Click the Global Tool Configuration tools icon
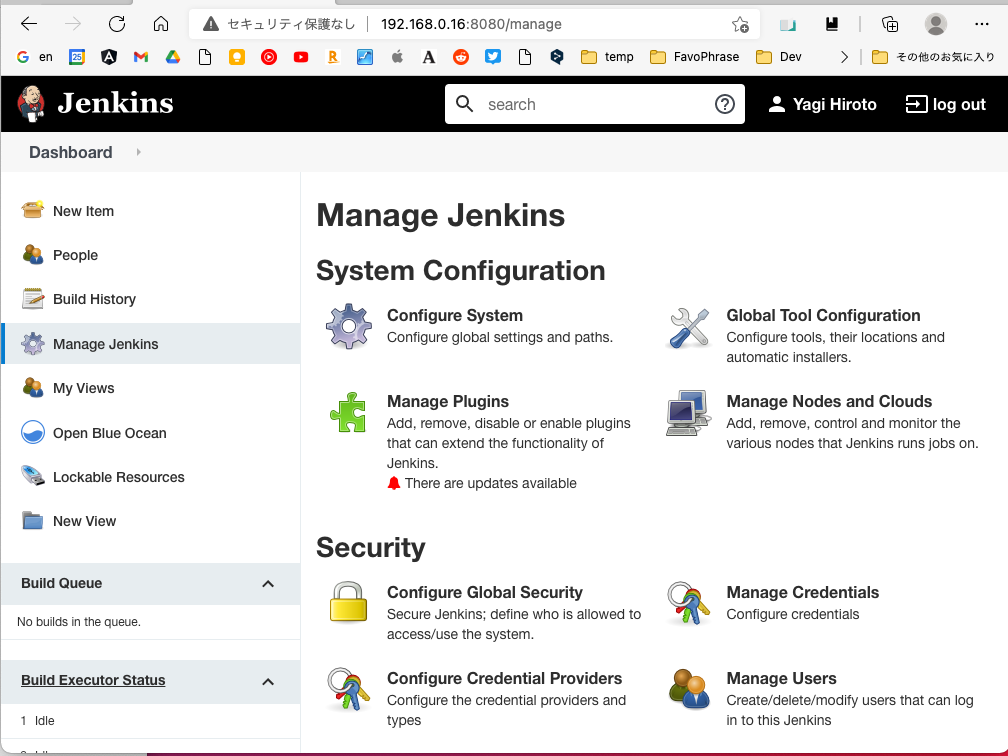The width and height of the screenshot is (1008, 756). (688, 327)
